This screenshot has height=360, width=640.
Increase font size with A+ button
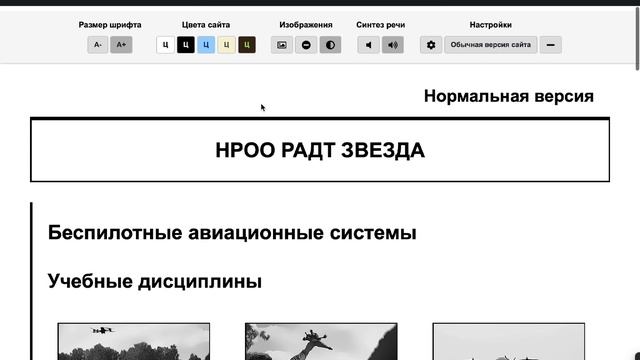click(x=121, y=45)
